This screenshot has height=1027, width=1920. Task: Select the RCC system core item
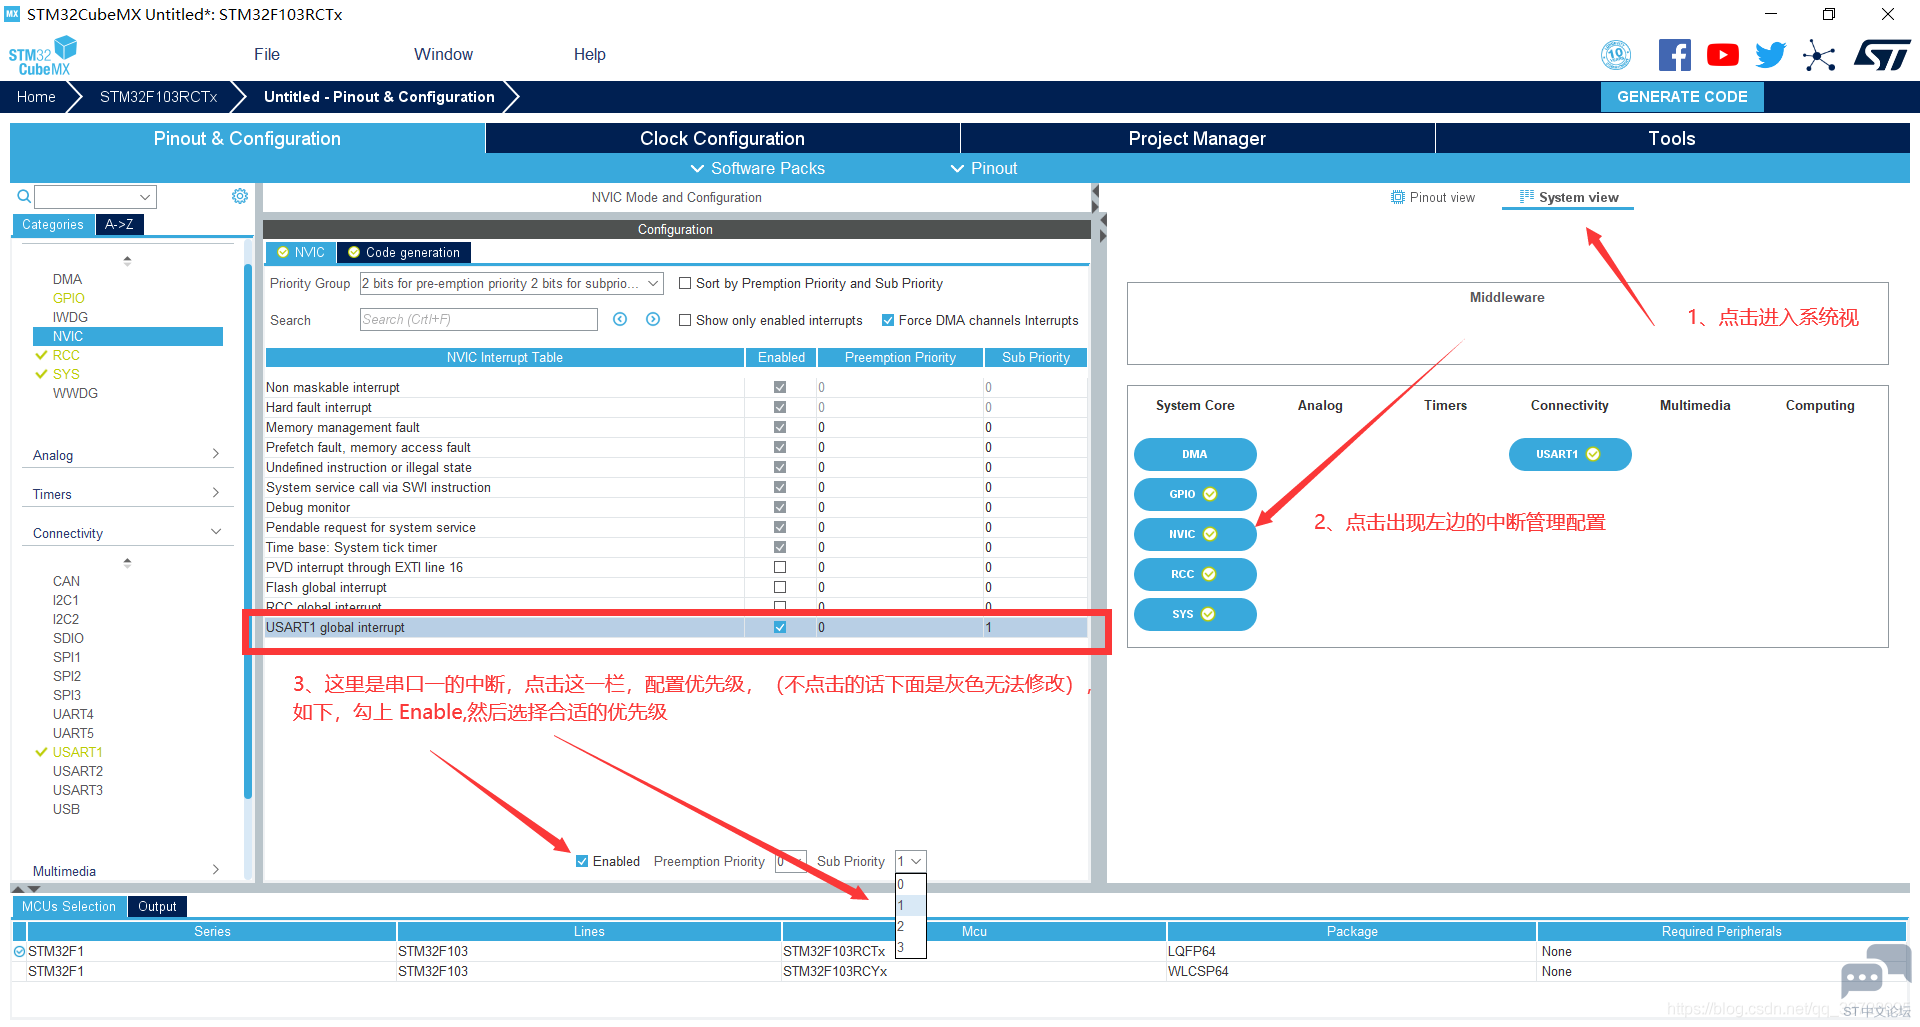66,356
